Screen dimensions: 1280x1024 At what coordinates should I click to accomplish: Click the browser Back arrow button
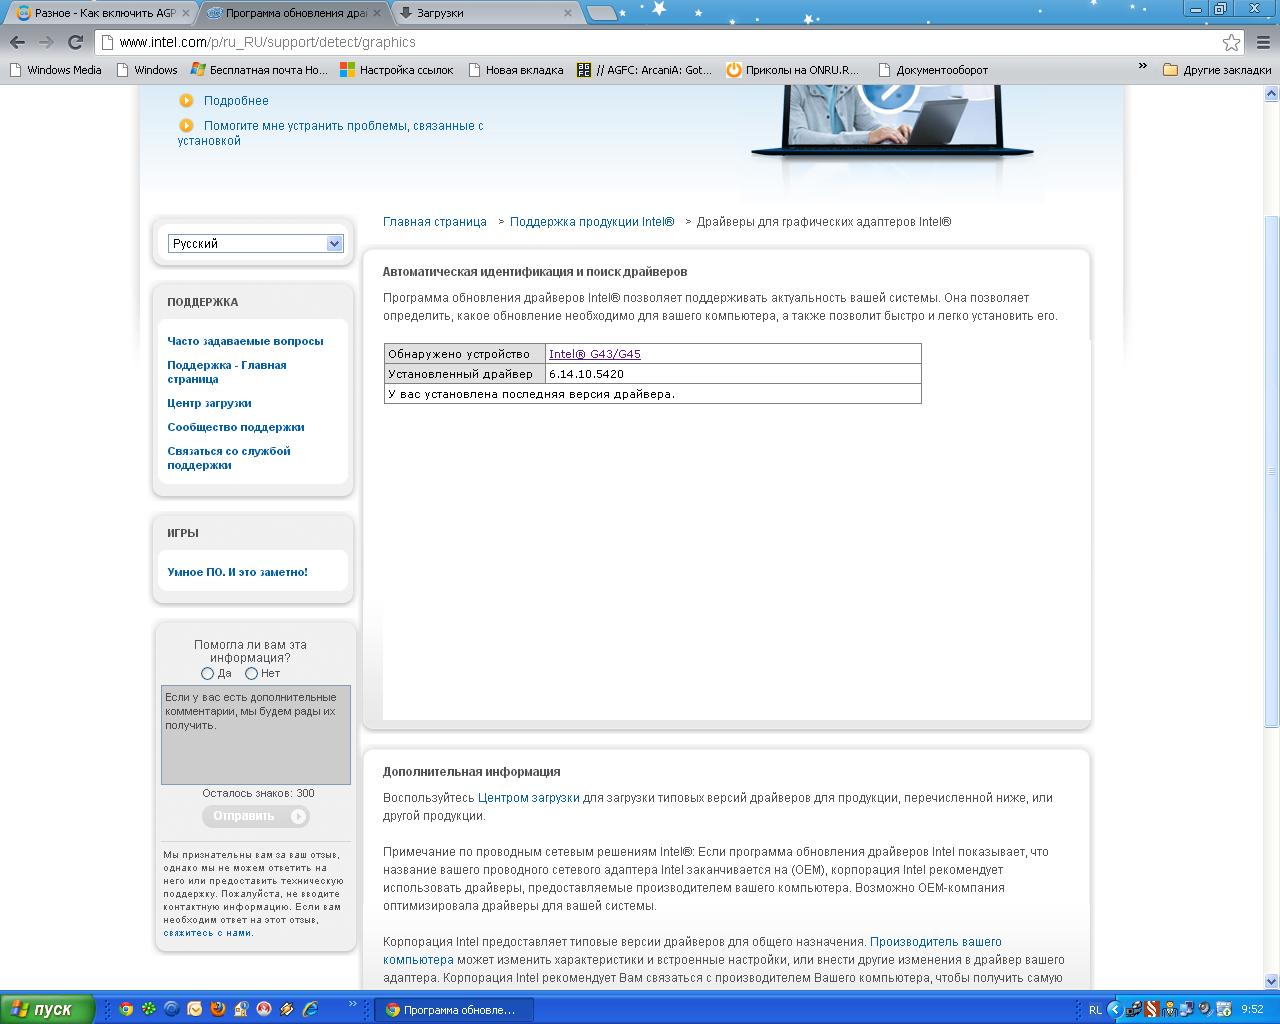(x=17, y=42)
